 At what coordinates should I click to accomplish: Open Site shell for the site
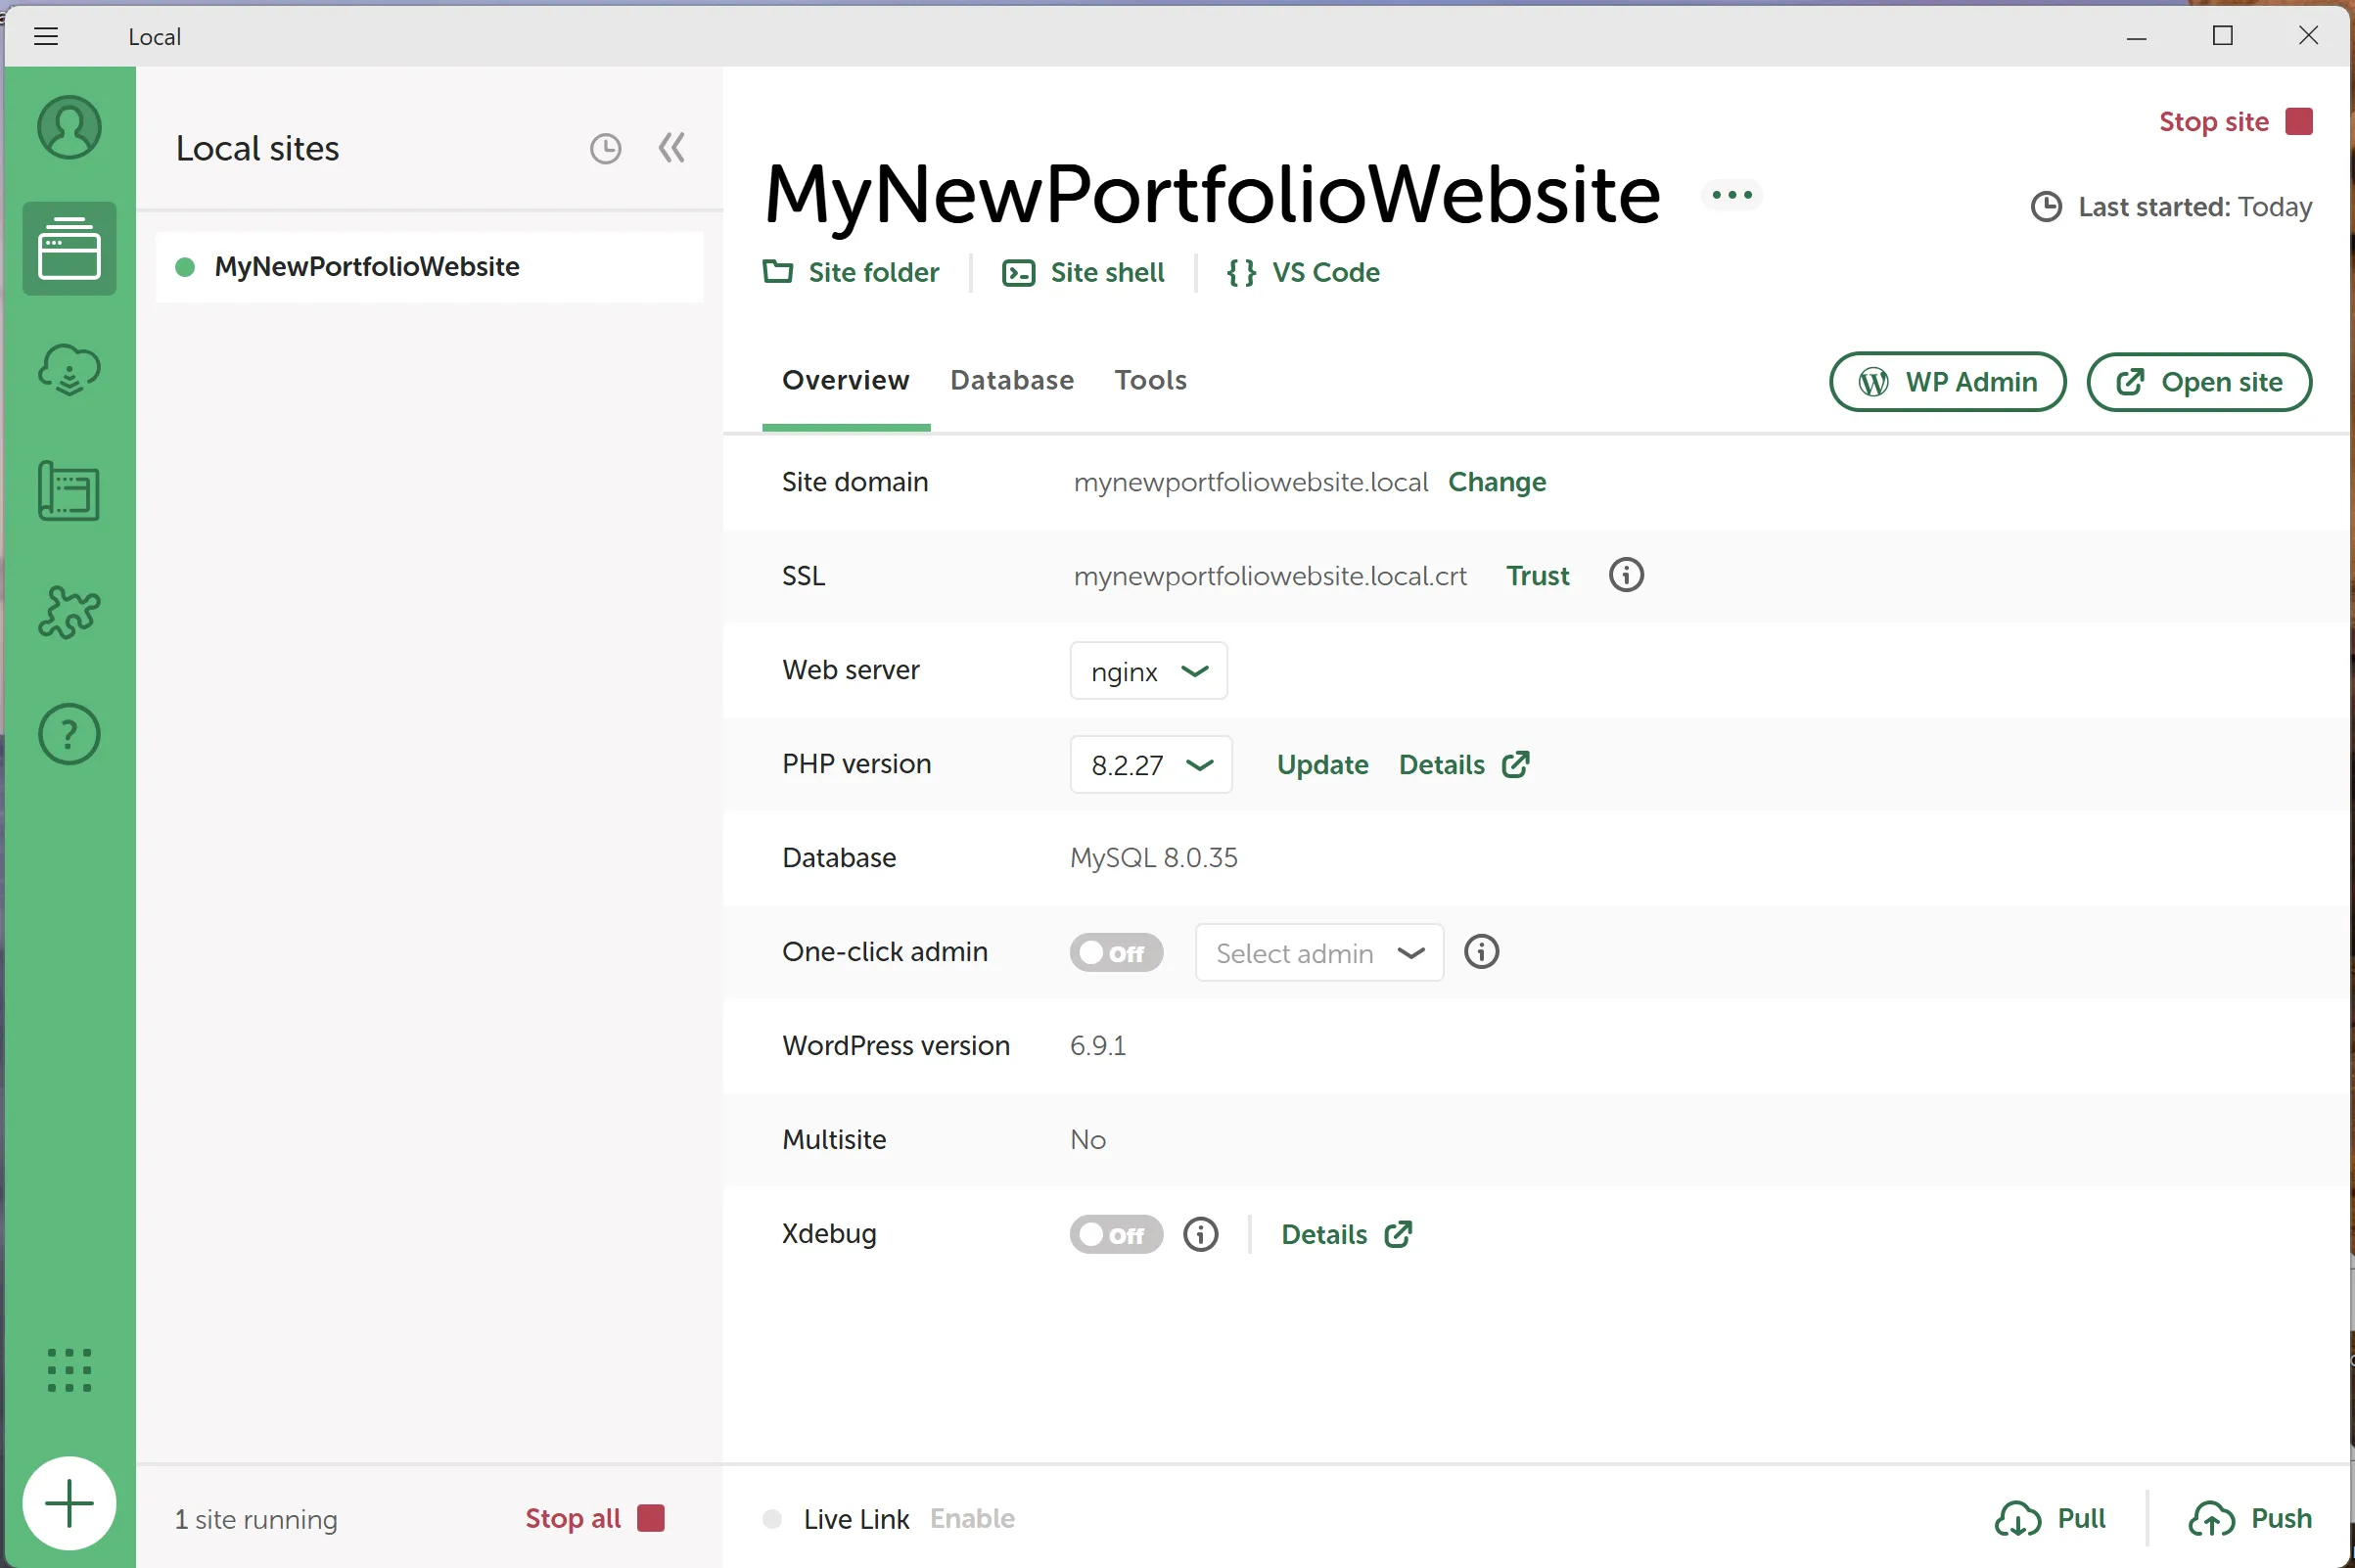pyautogui.click(x=1083, y=272)
